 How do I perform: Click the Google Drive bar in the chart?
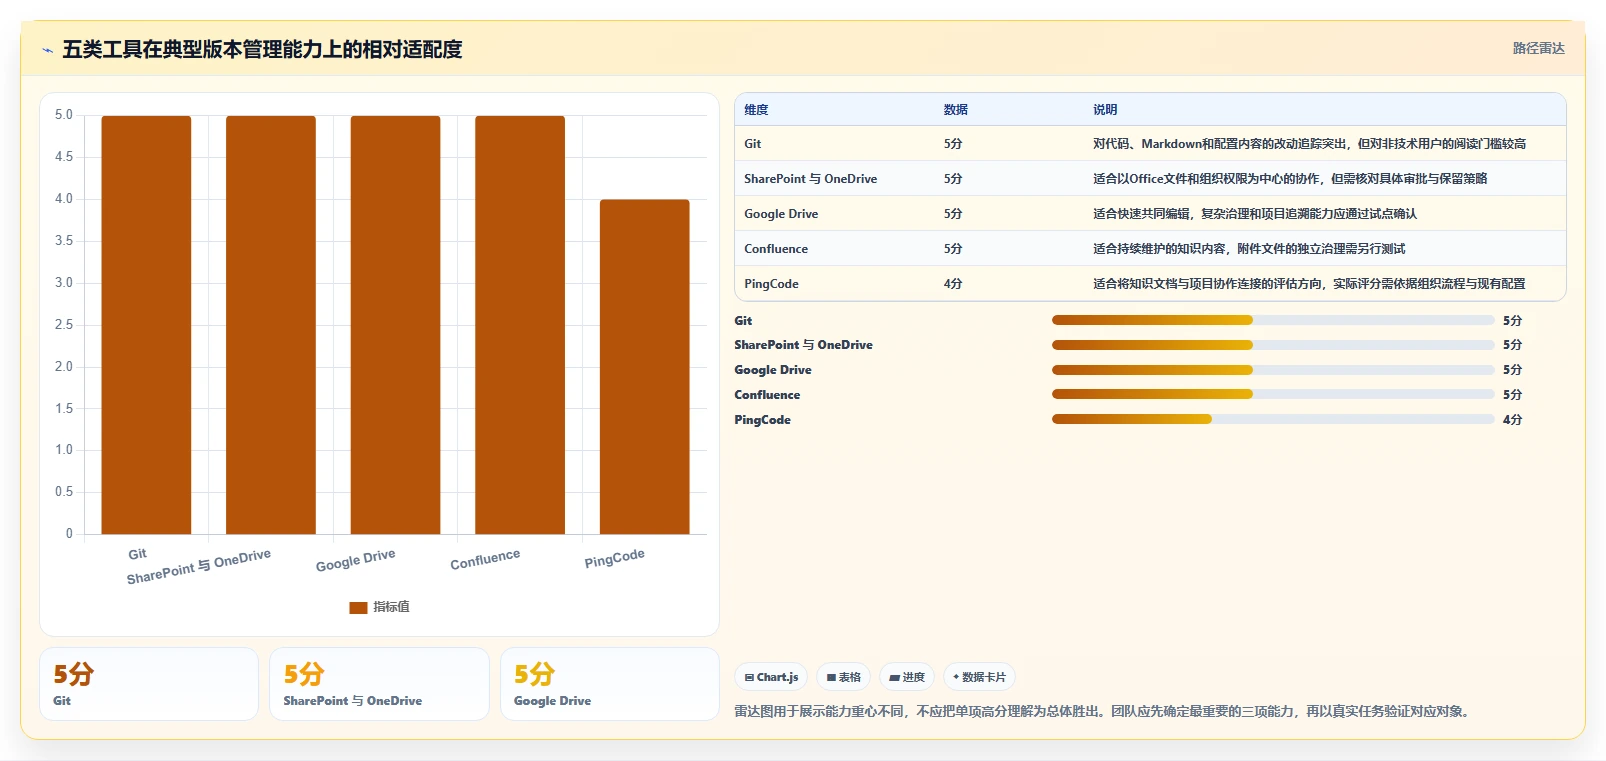pyautogui.click(x=395, y=325)
